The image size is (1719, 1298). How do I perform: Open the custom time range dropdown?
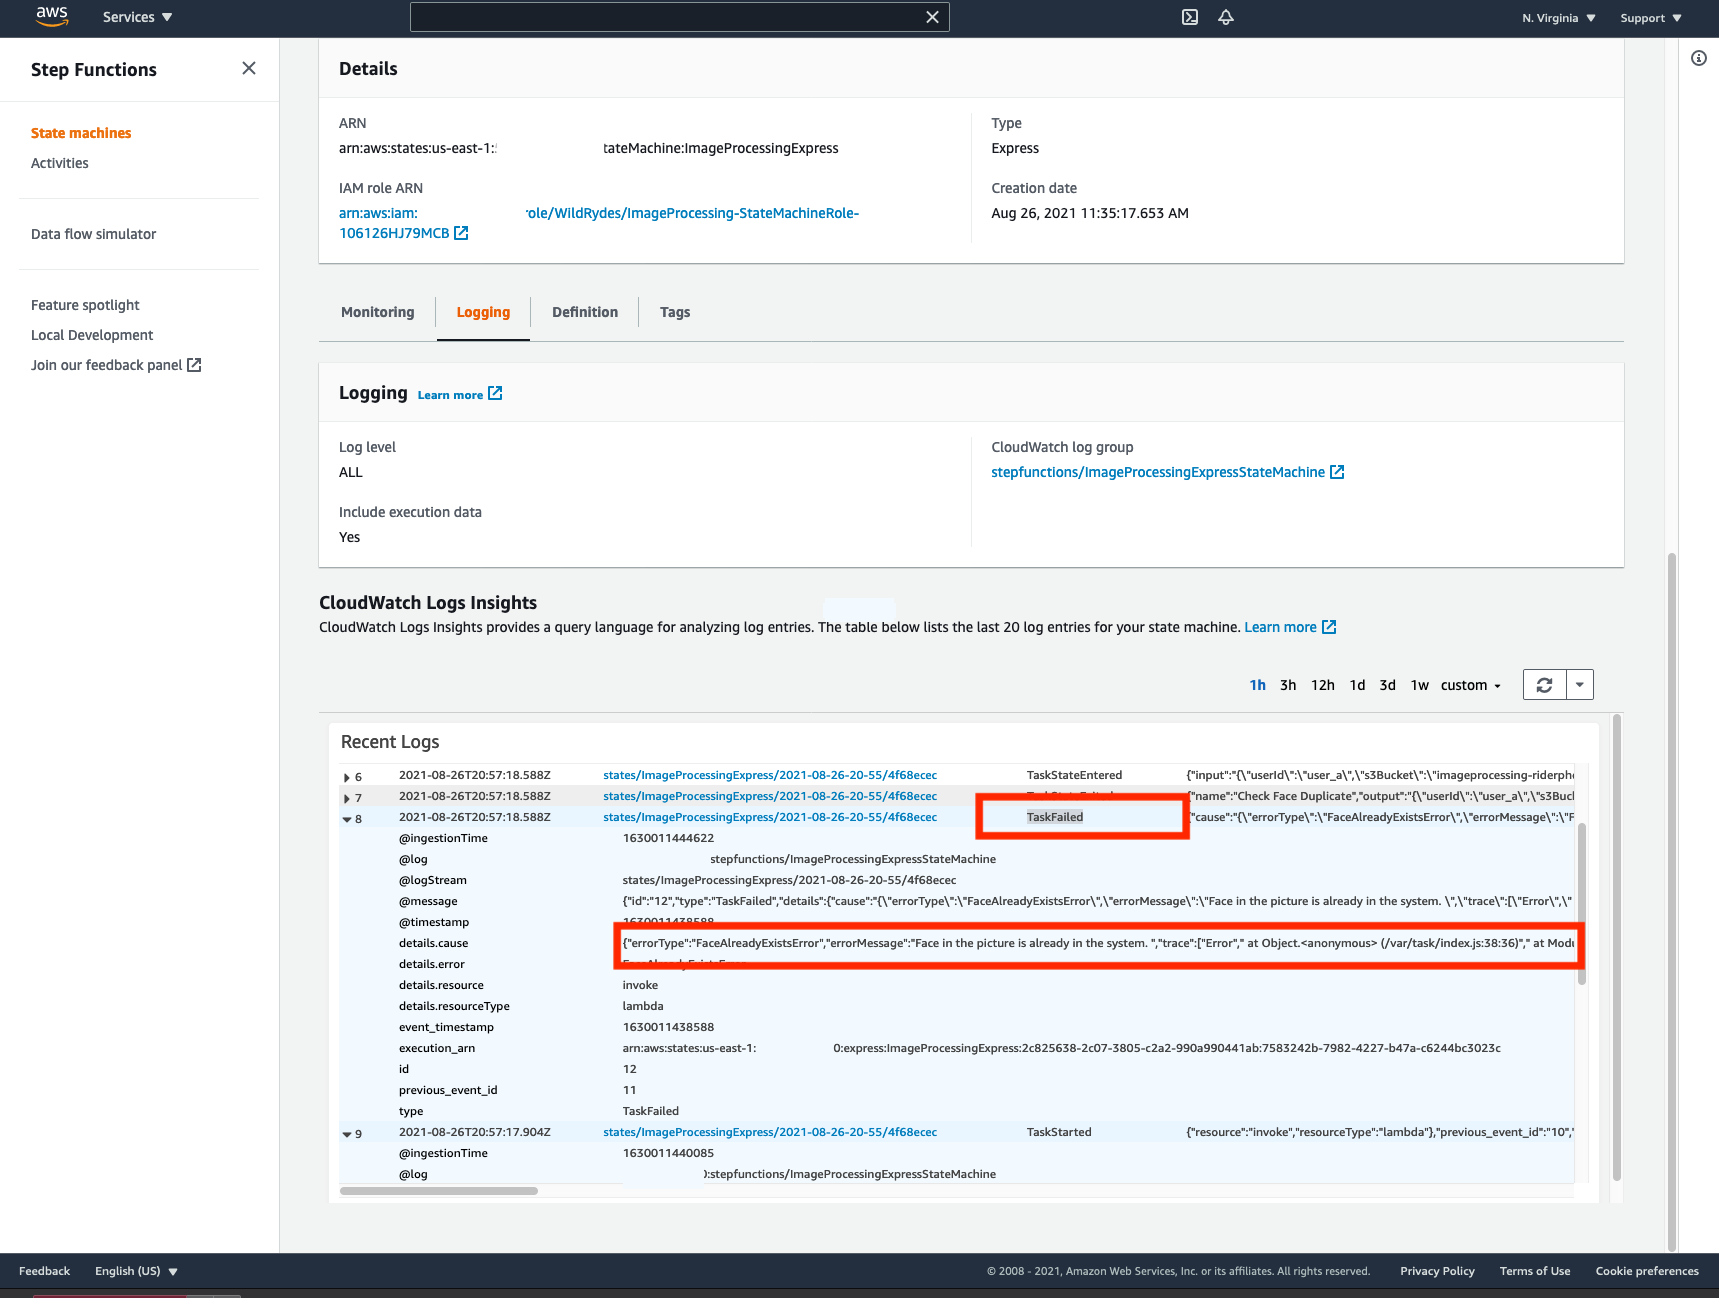click(x=1471, y=685)
